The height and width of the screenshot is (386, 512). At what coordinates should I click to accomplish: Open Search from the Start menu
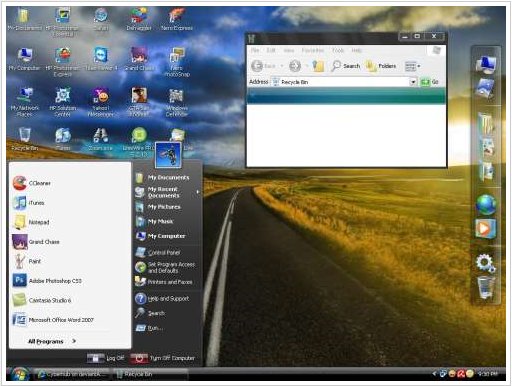[150, 313]
